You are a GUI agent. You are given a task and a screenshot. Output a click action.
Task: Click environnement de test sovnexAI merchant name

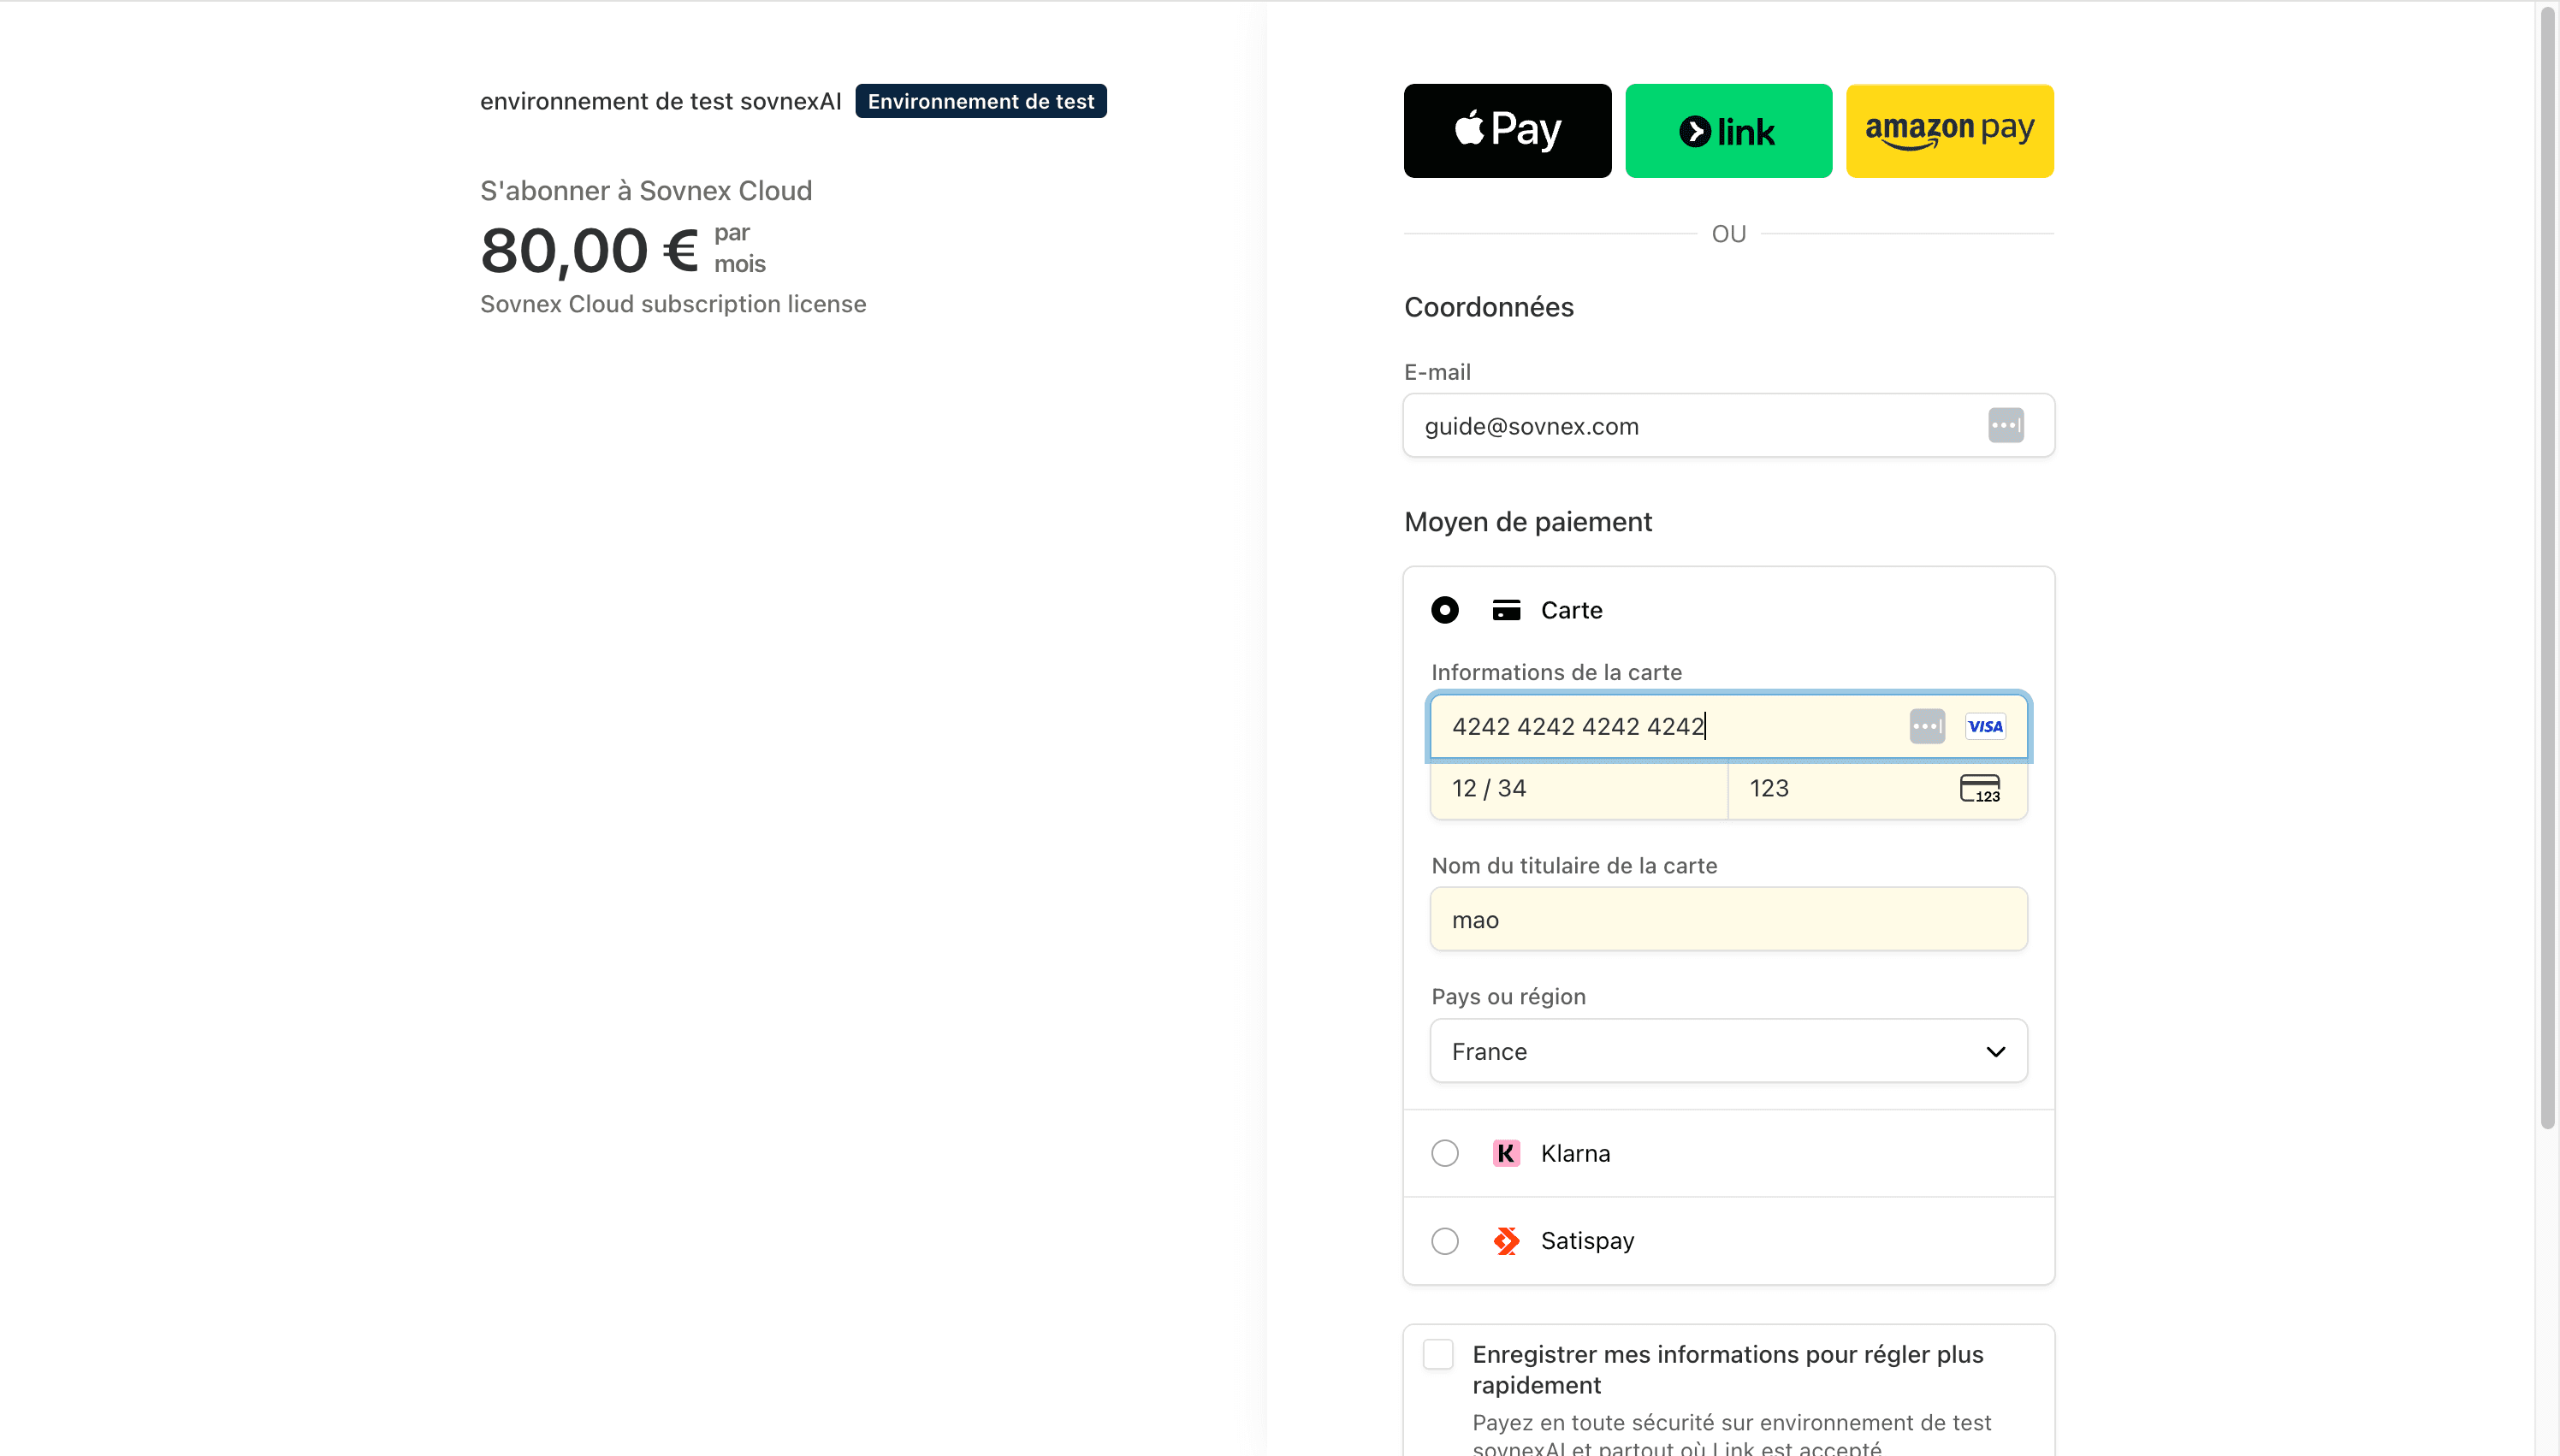[660, 101]
